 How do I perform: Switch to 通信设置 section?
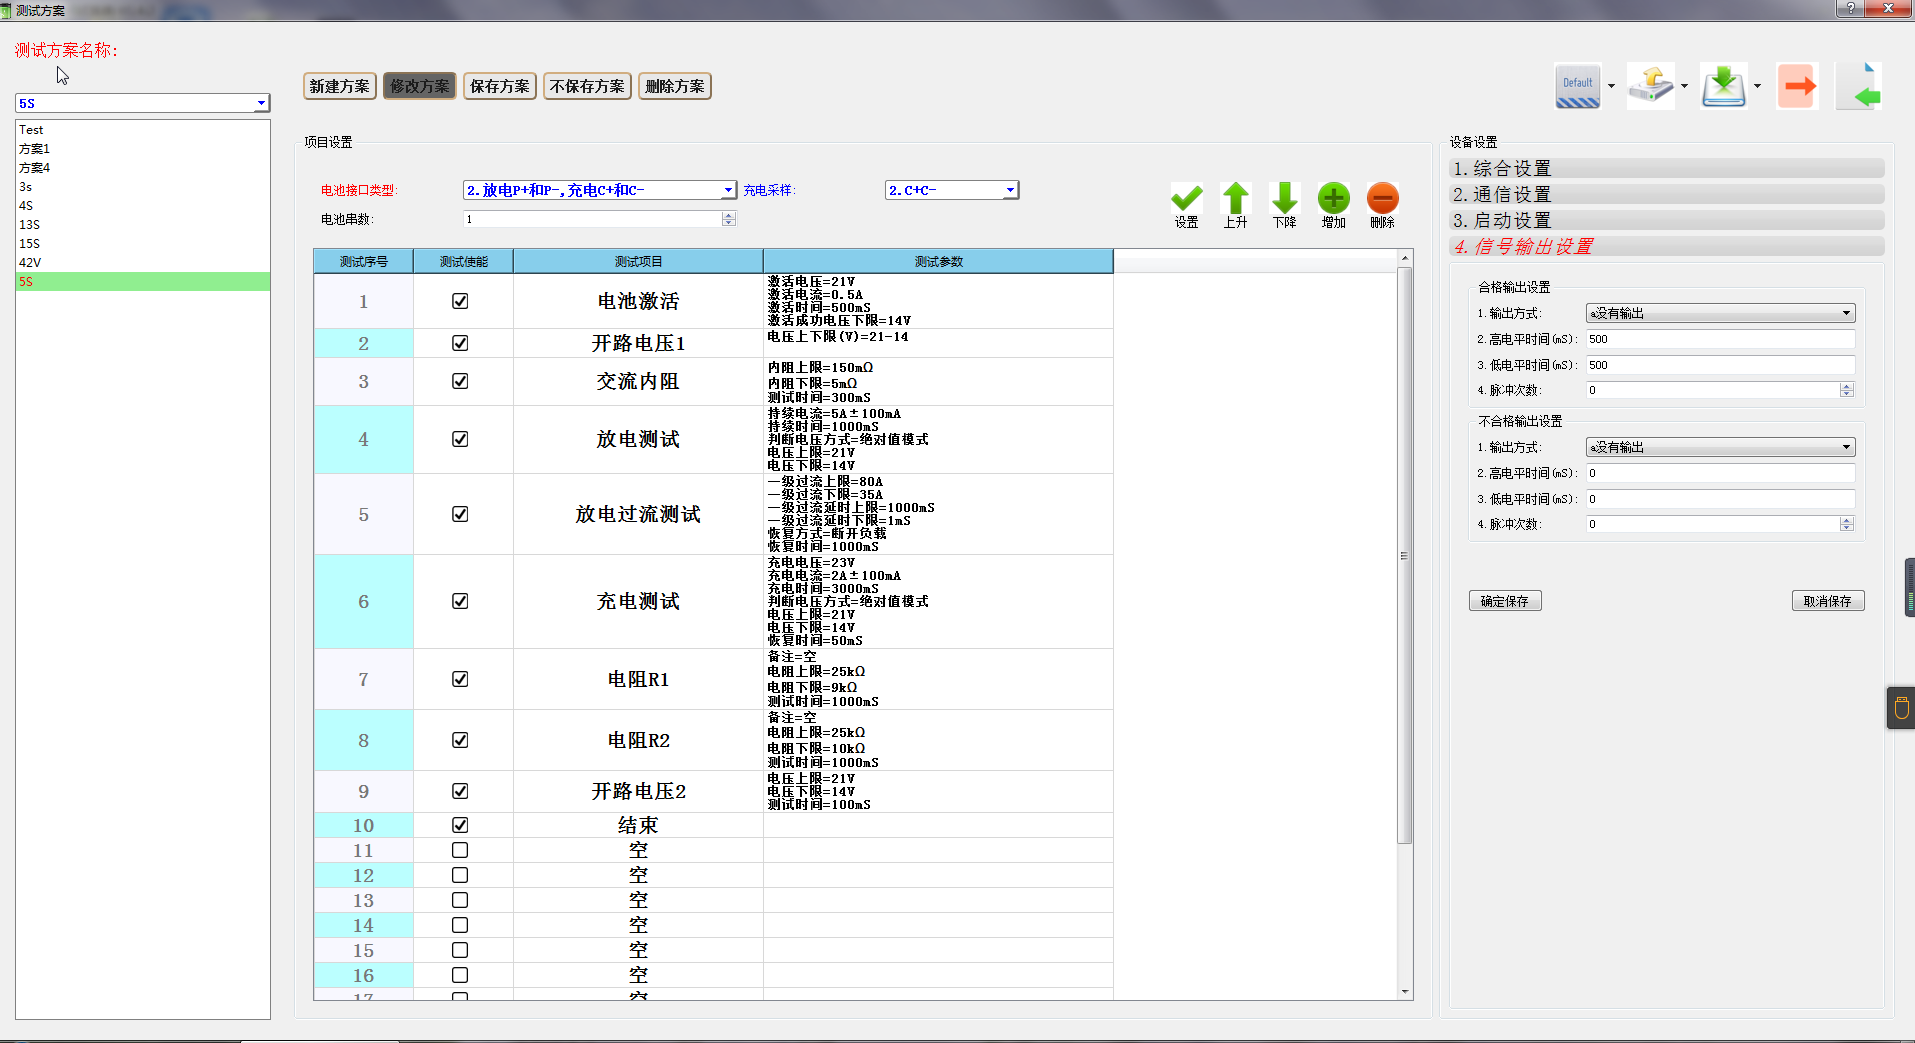pyautogui.click(x=1666, y=194)
